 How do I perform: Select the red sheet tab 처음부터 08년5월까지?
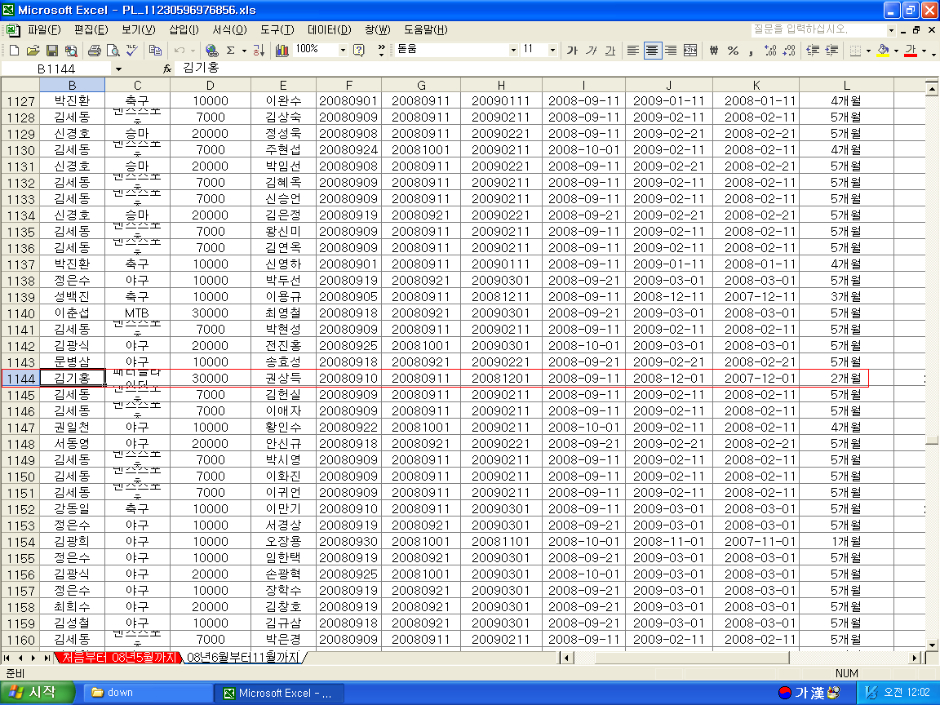pyautogui.click(x=119, y=658)
